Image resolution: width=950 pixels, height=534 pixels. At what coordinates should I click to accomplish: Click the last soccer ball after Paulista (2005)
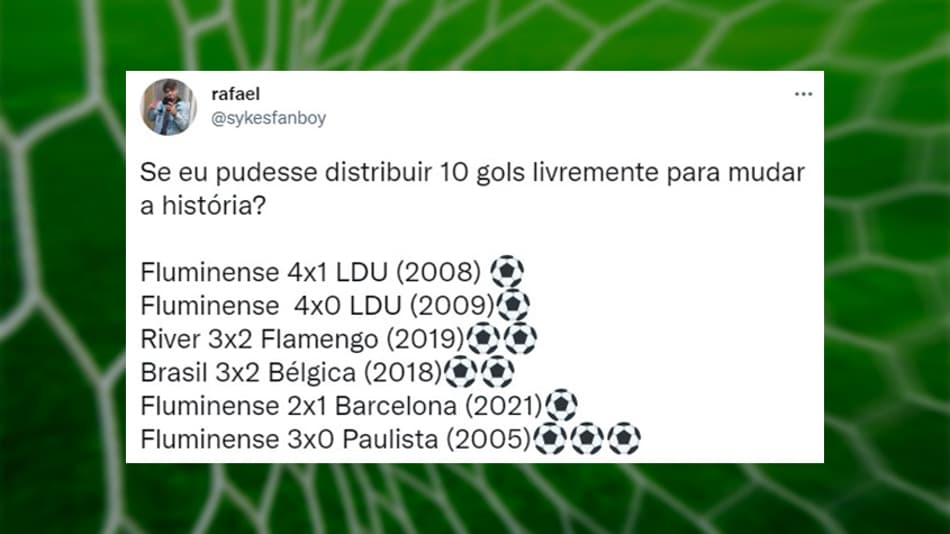(624, 438)
